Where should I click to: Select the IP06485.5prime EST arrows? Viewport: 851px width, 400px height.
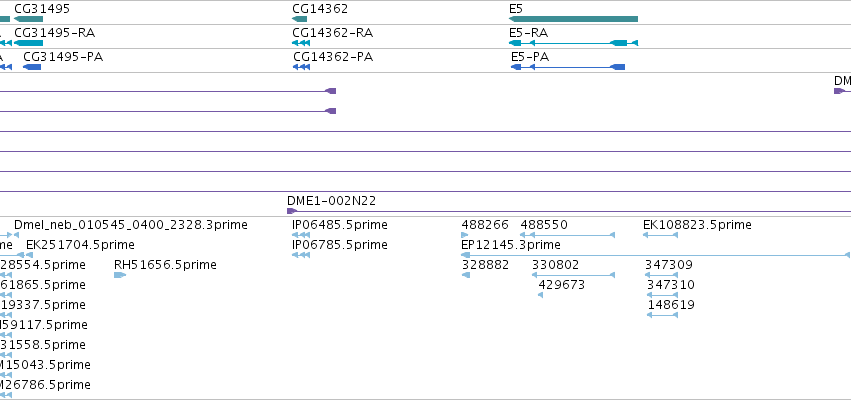click(301, 235)
